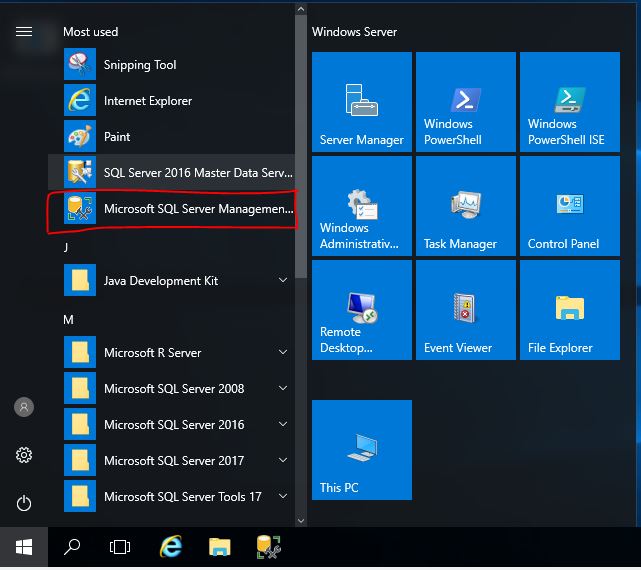Open the Windows PowerShell ISE tile
The height and width of the screenshot is (570, 641).
click(570, 102)
